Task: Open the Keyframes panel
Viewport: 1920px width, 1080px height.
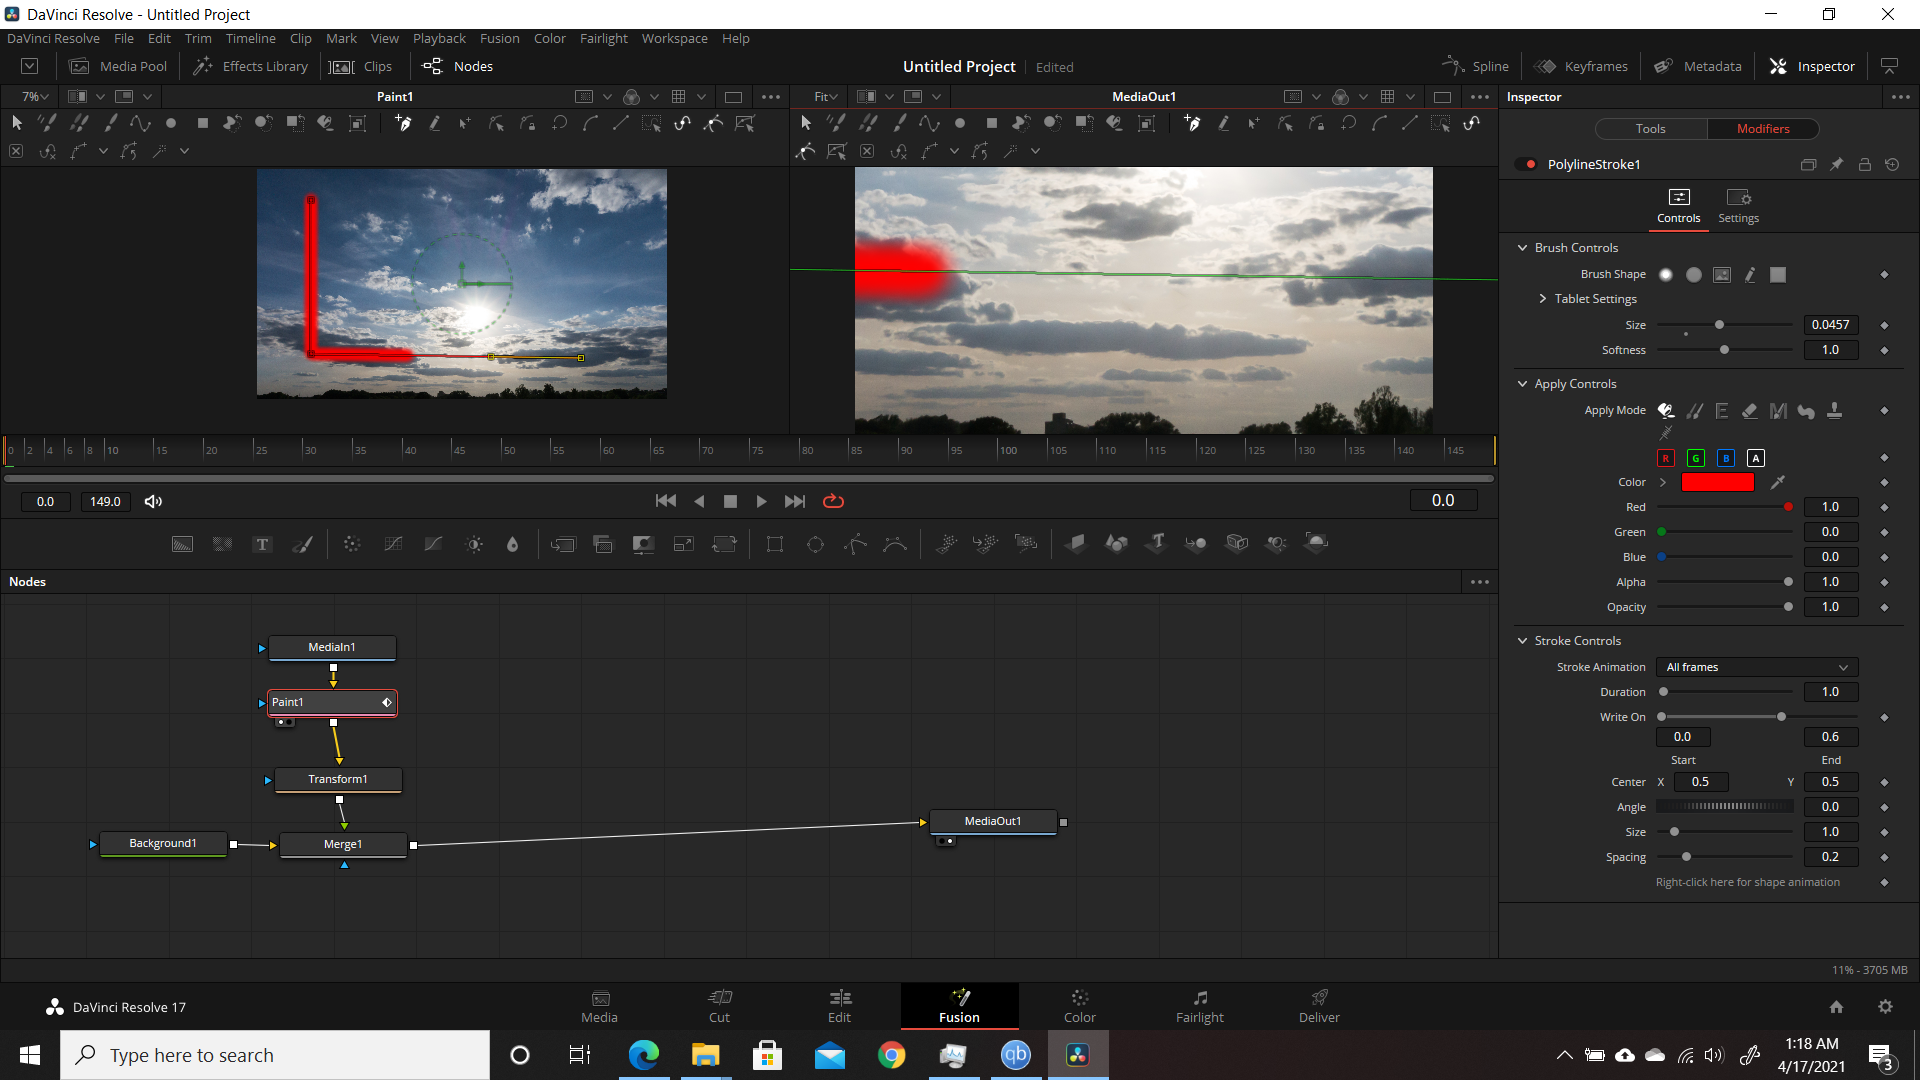Action: click(x=1582, y=66)
